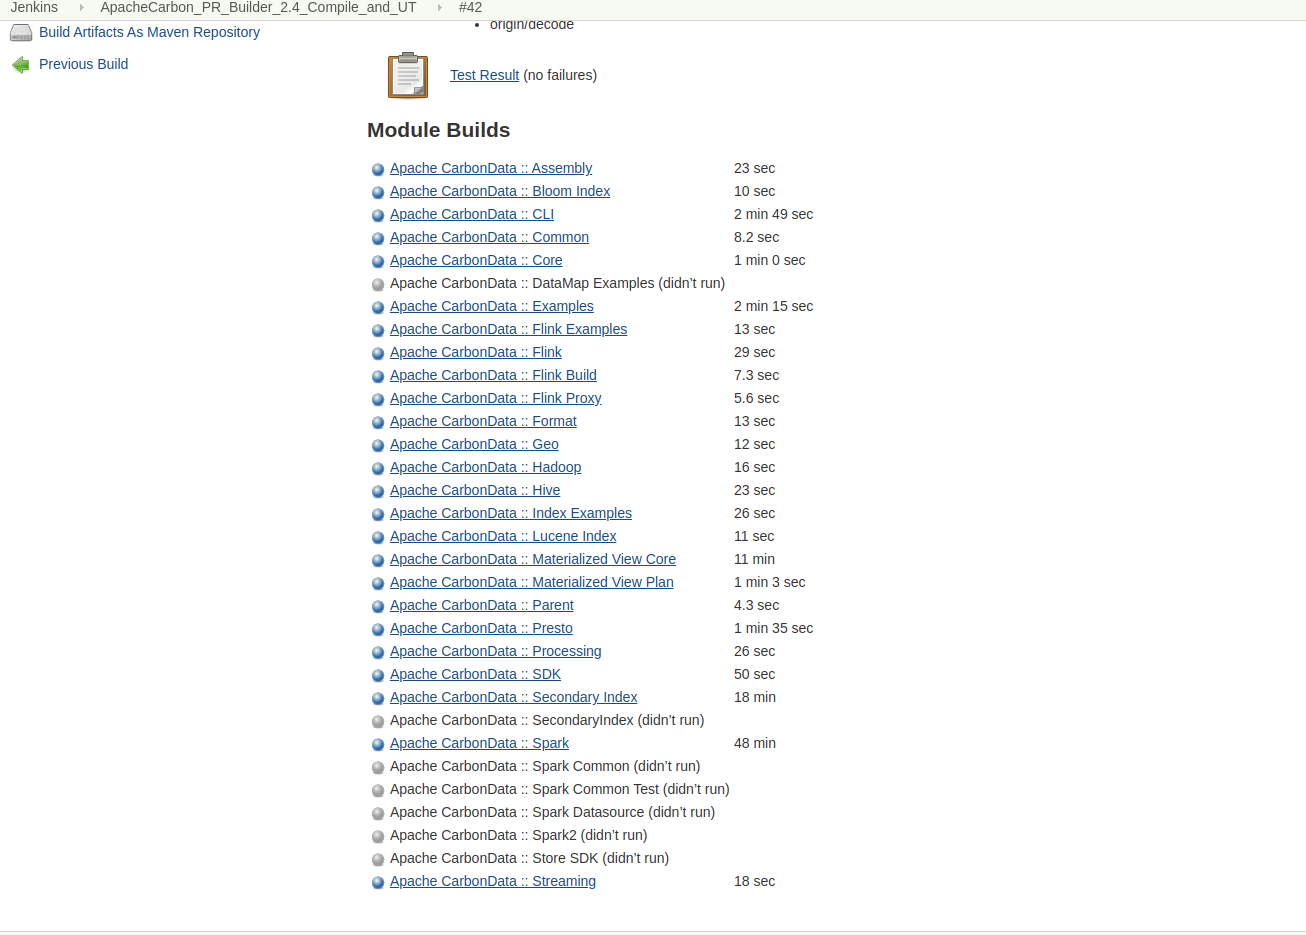Go to Jenkins home breadcrumb
This screenshot has width=1306, height=935.
34,7
